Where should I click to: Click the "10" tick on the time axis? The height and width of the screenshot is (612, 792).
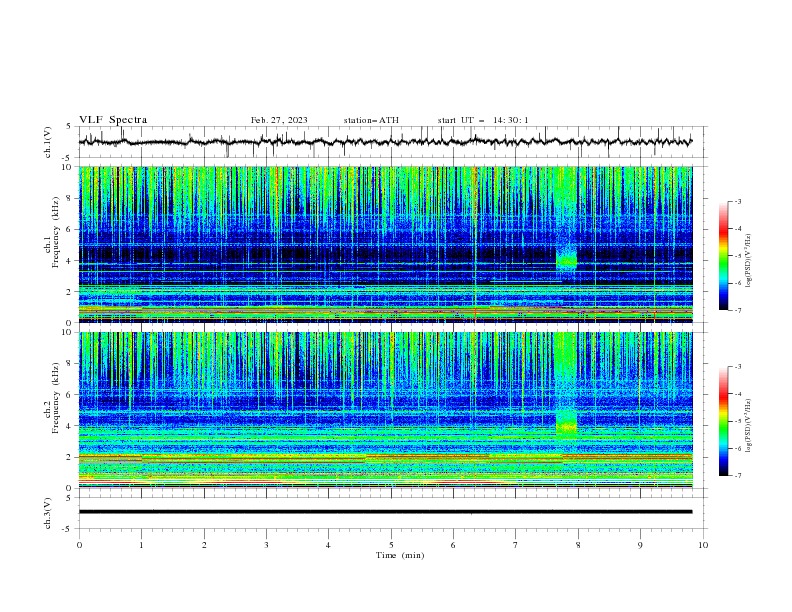(x=703, y=545)
